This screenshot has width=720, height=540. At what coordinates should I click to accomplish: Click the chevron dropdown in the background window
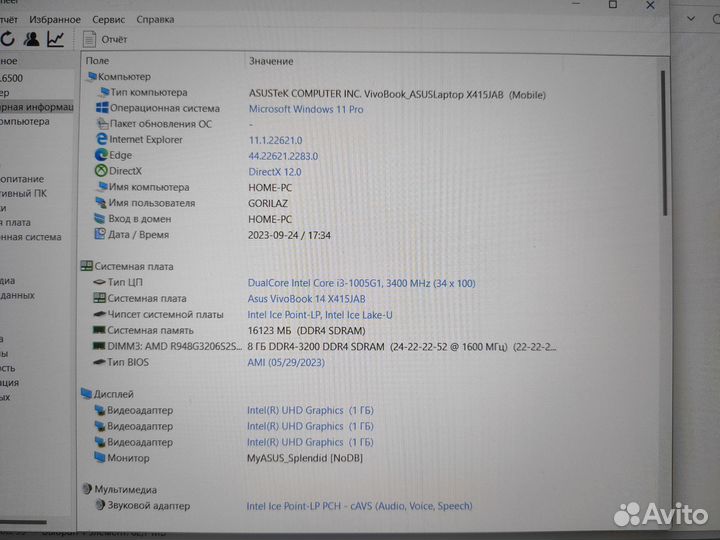click(691, 19)
